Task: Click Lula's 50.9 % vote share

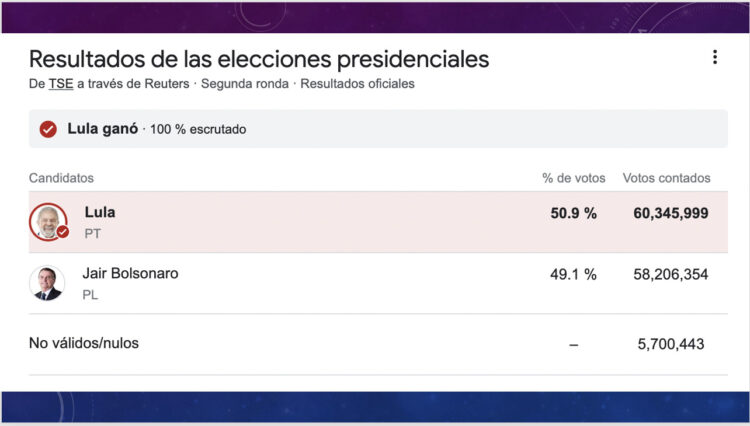Action: (573, 213)
